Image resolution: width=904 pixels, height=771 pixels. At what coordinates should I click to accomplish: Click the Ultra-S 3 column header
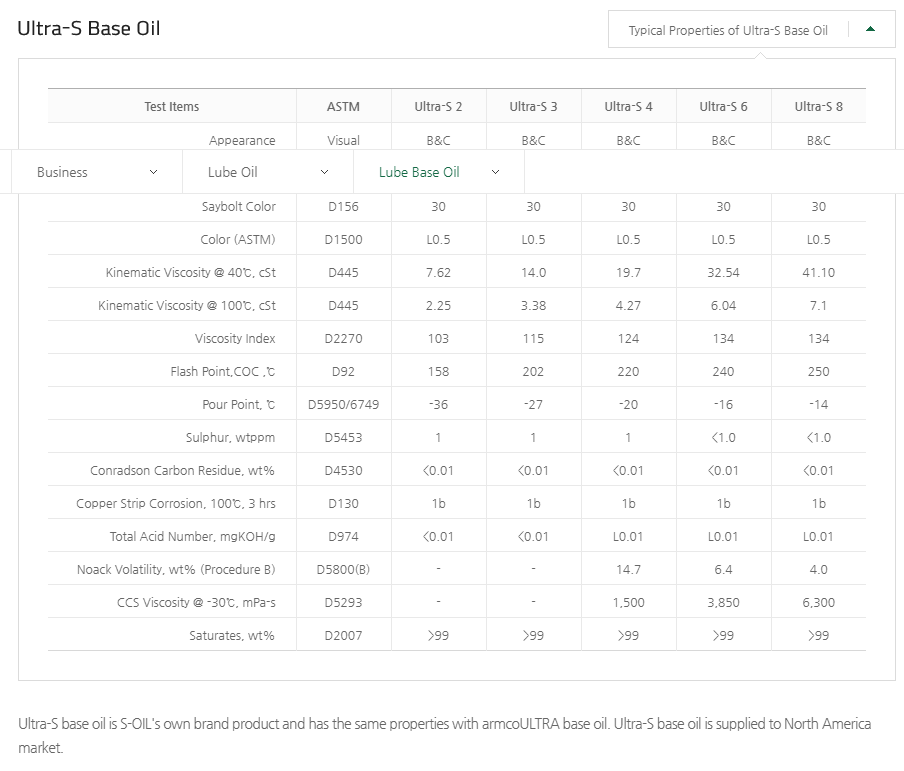533,107
